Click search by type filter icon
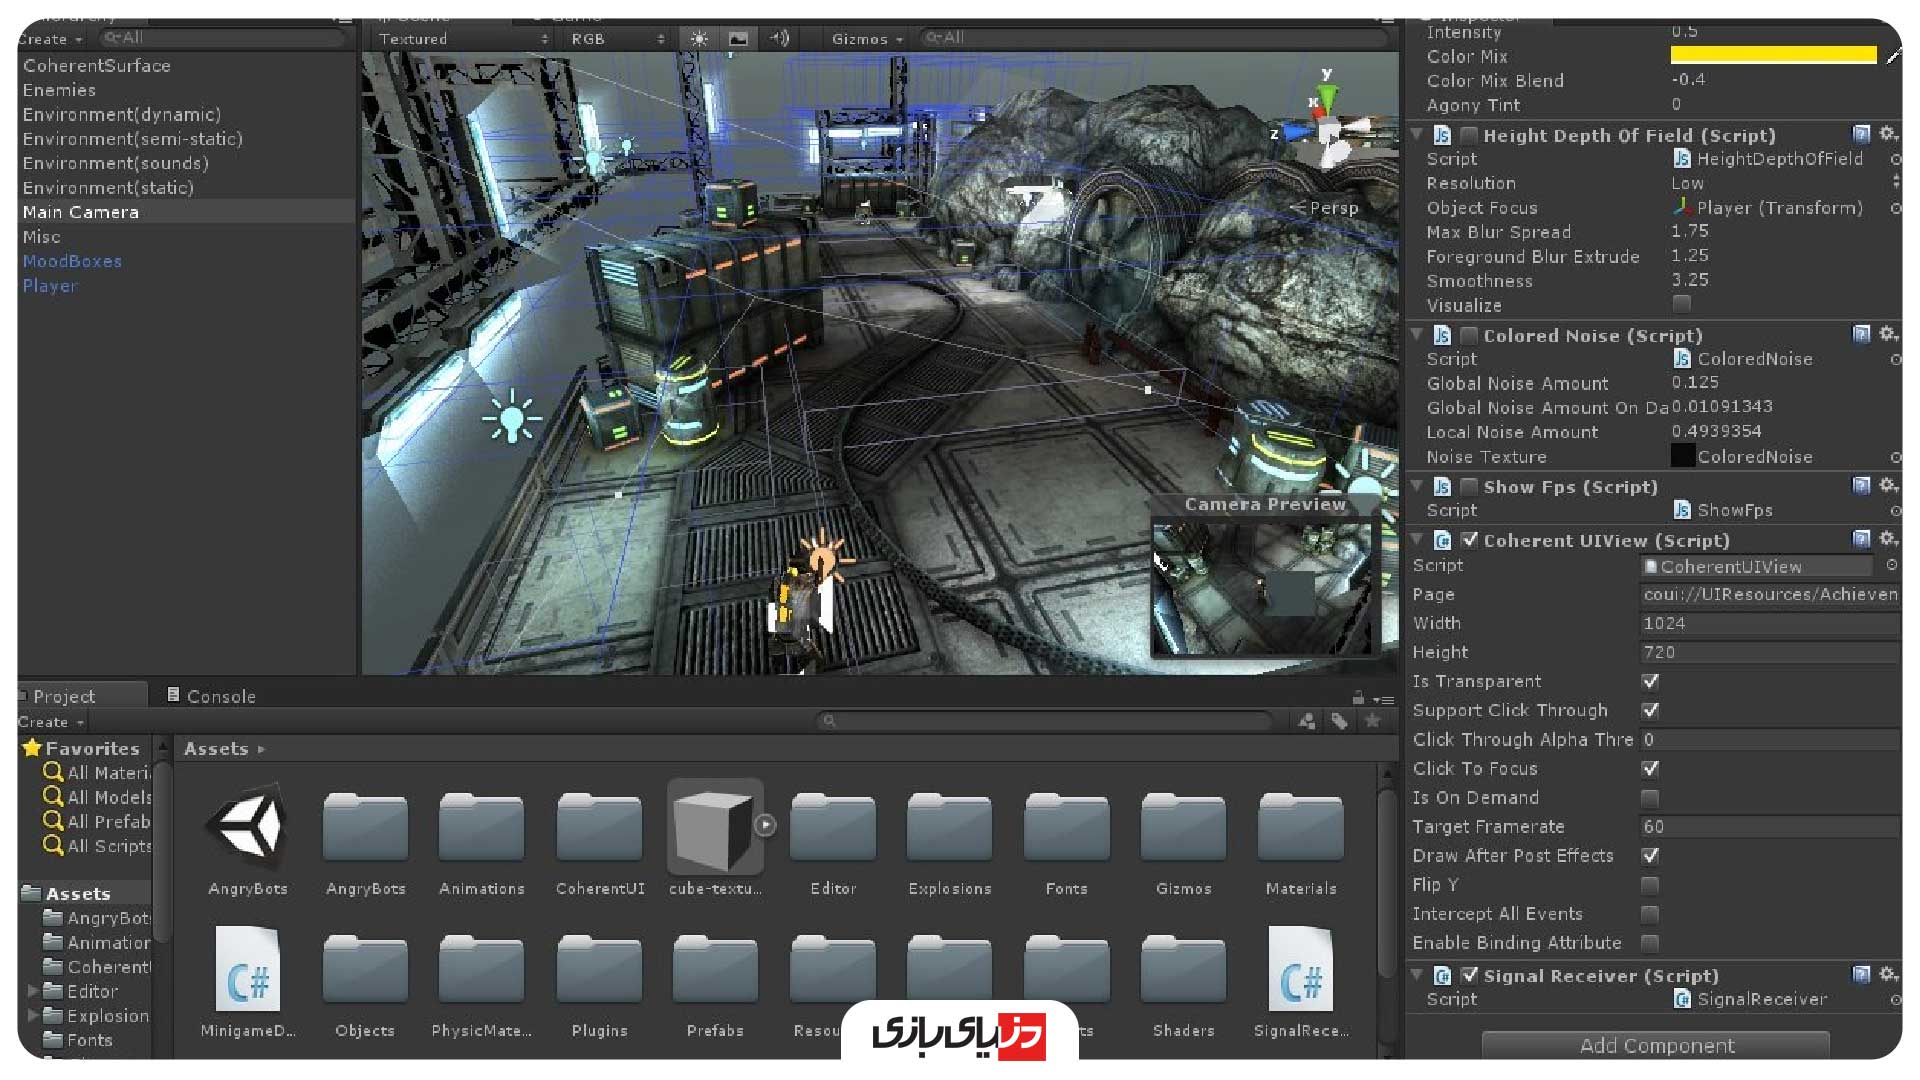 click(x=1307, y=721)
